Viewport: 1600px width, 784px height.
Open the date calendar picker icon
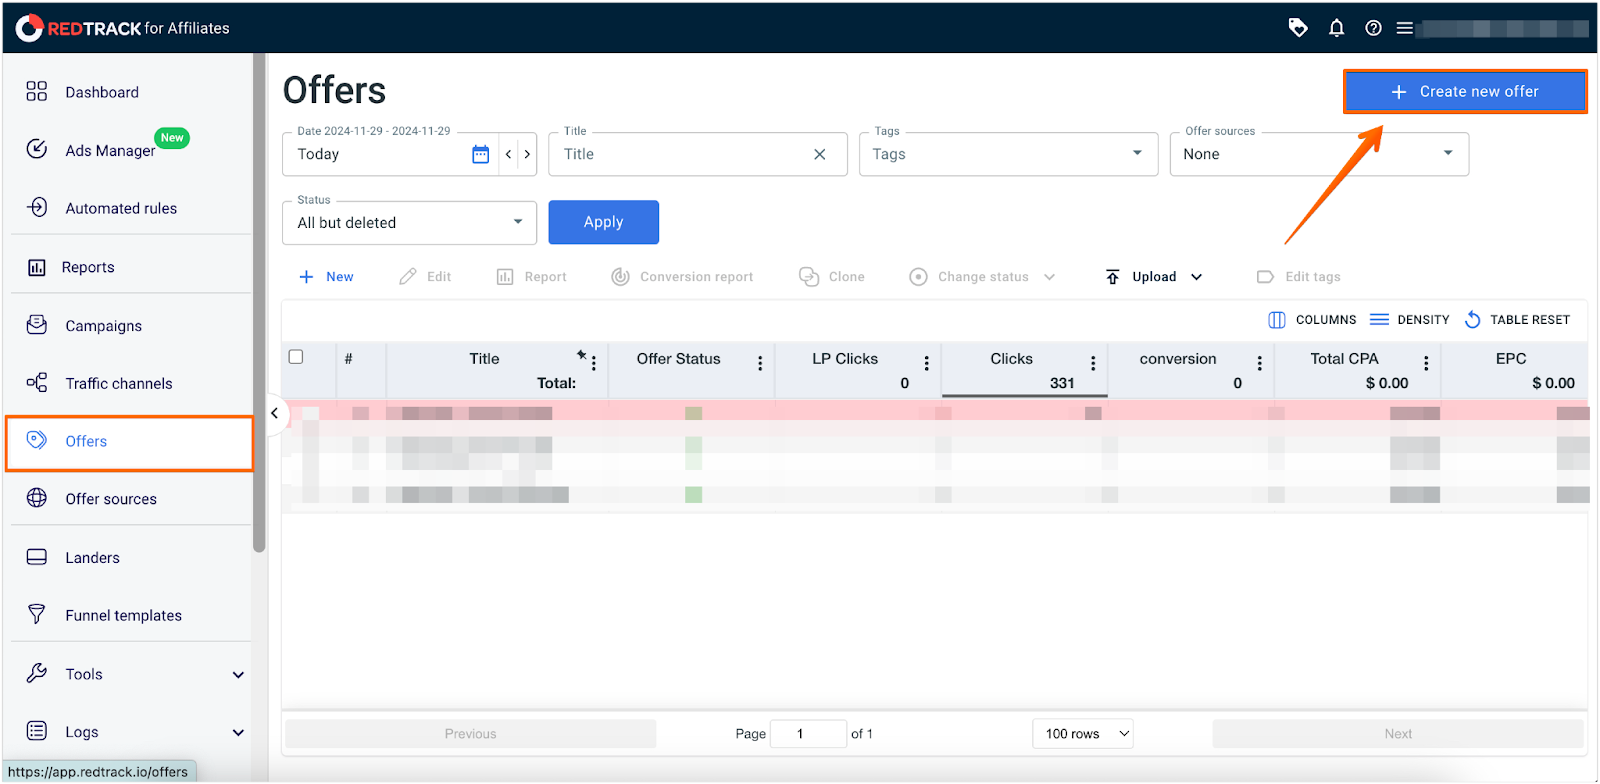tap(480, 154)
